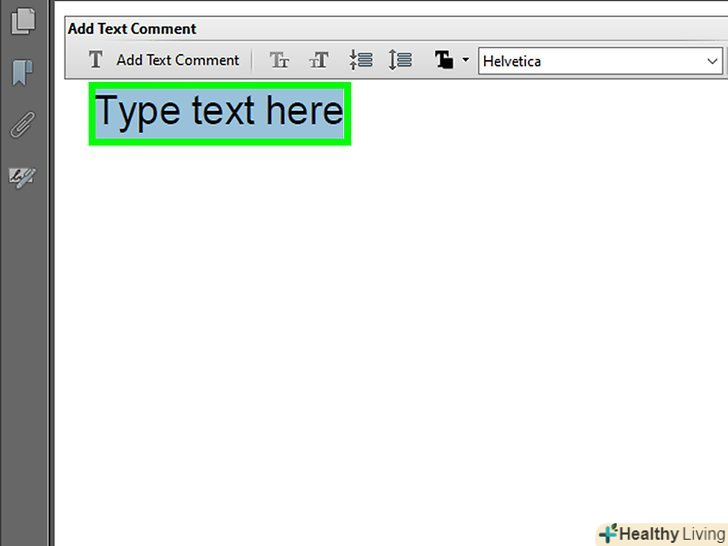The height and width of the screenshot is (546, 728).
Task: Decrease line spacing in toolbar
Action: point(361,60)
